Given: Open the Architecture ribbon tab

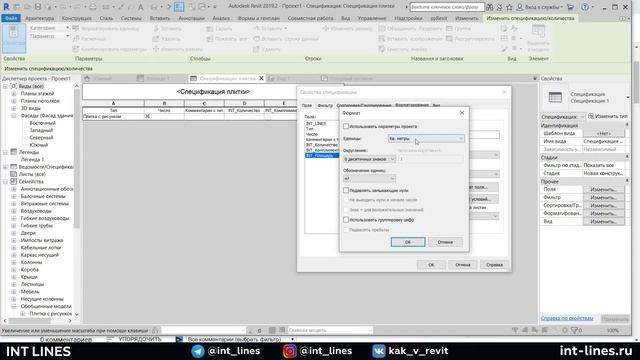Looking at the screenshot, I should [x=39, y=18].
